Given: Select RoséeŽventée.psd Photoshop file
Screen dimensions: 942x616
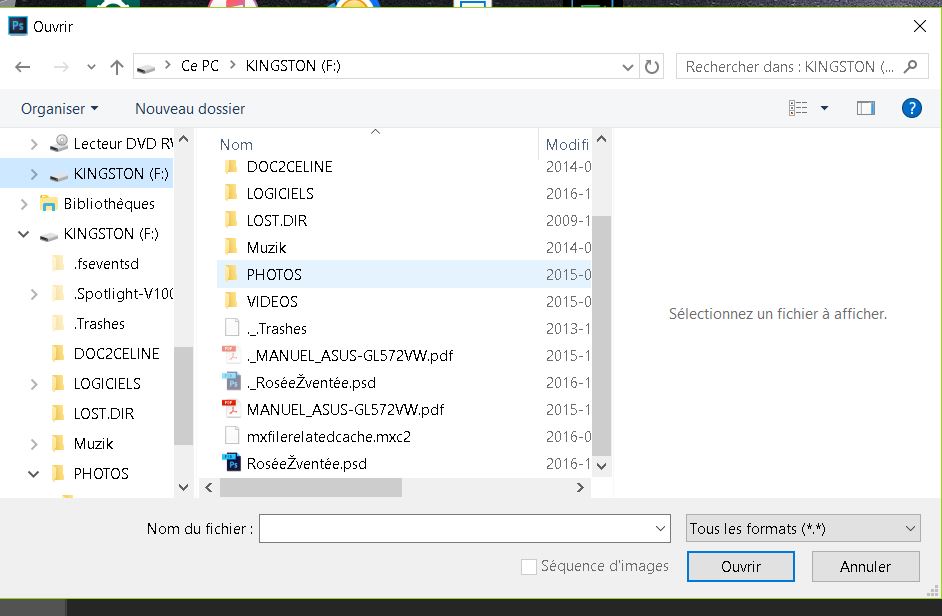Looking at the screenshot, I should point(294,464).
